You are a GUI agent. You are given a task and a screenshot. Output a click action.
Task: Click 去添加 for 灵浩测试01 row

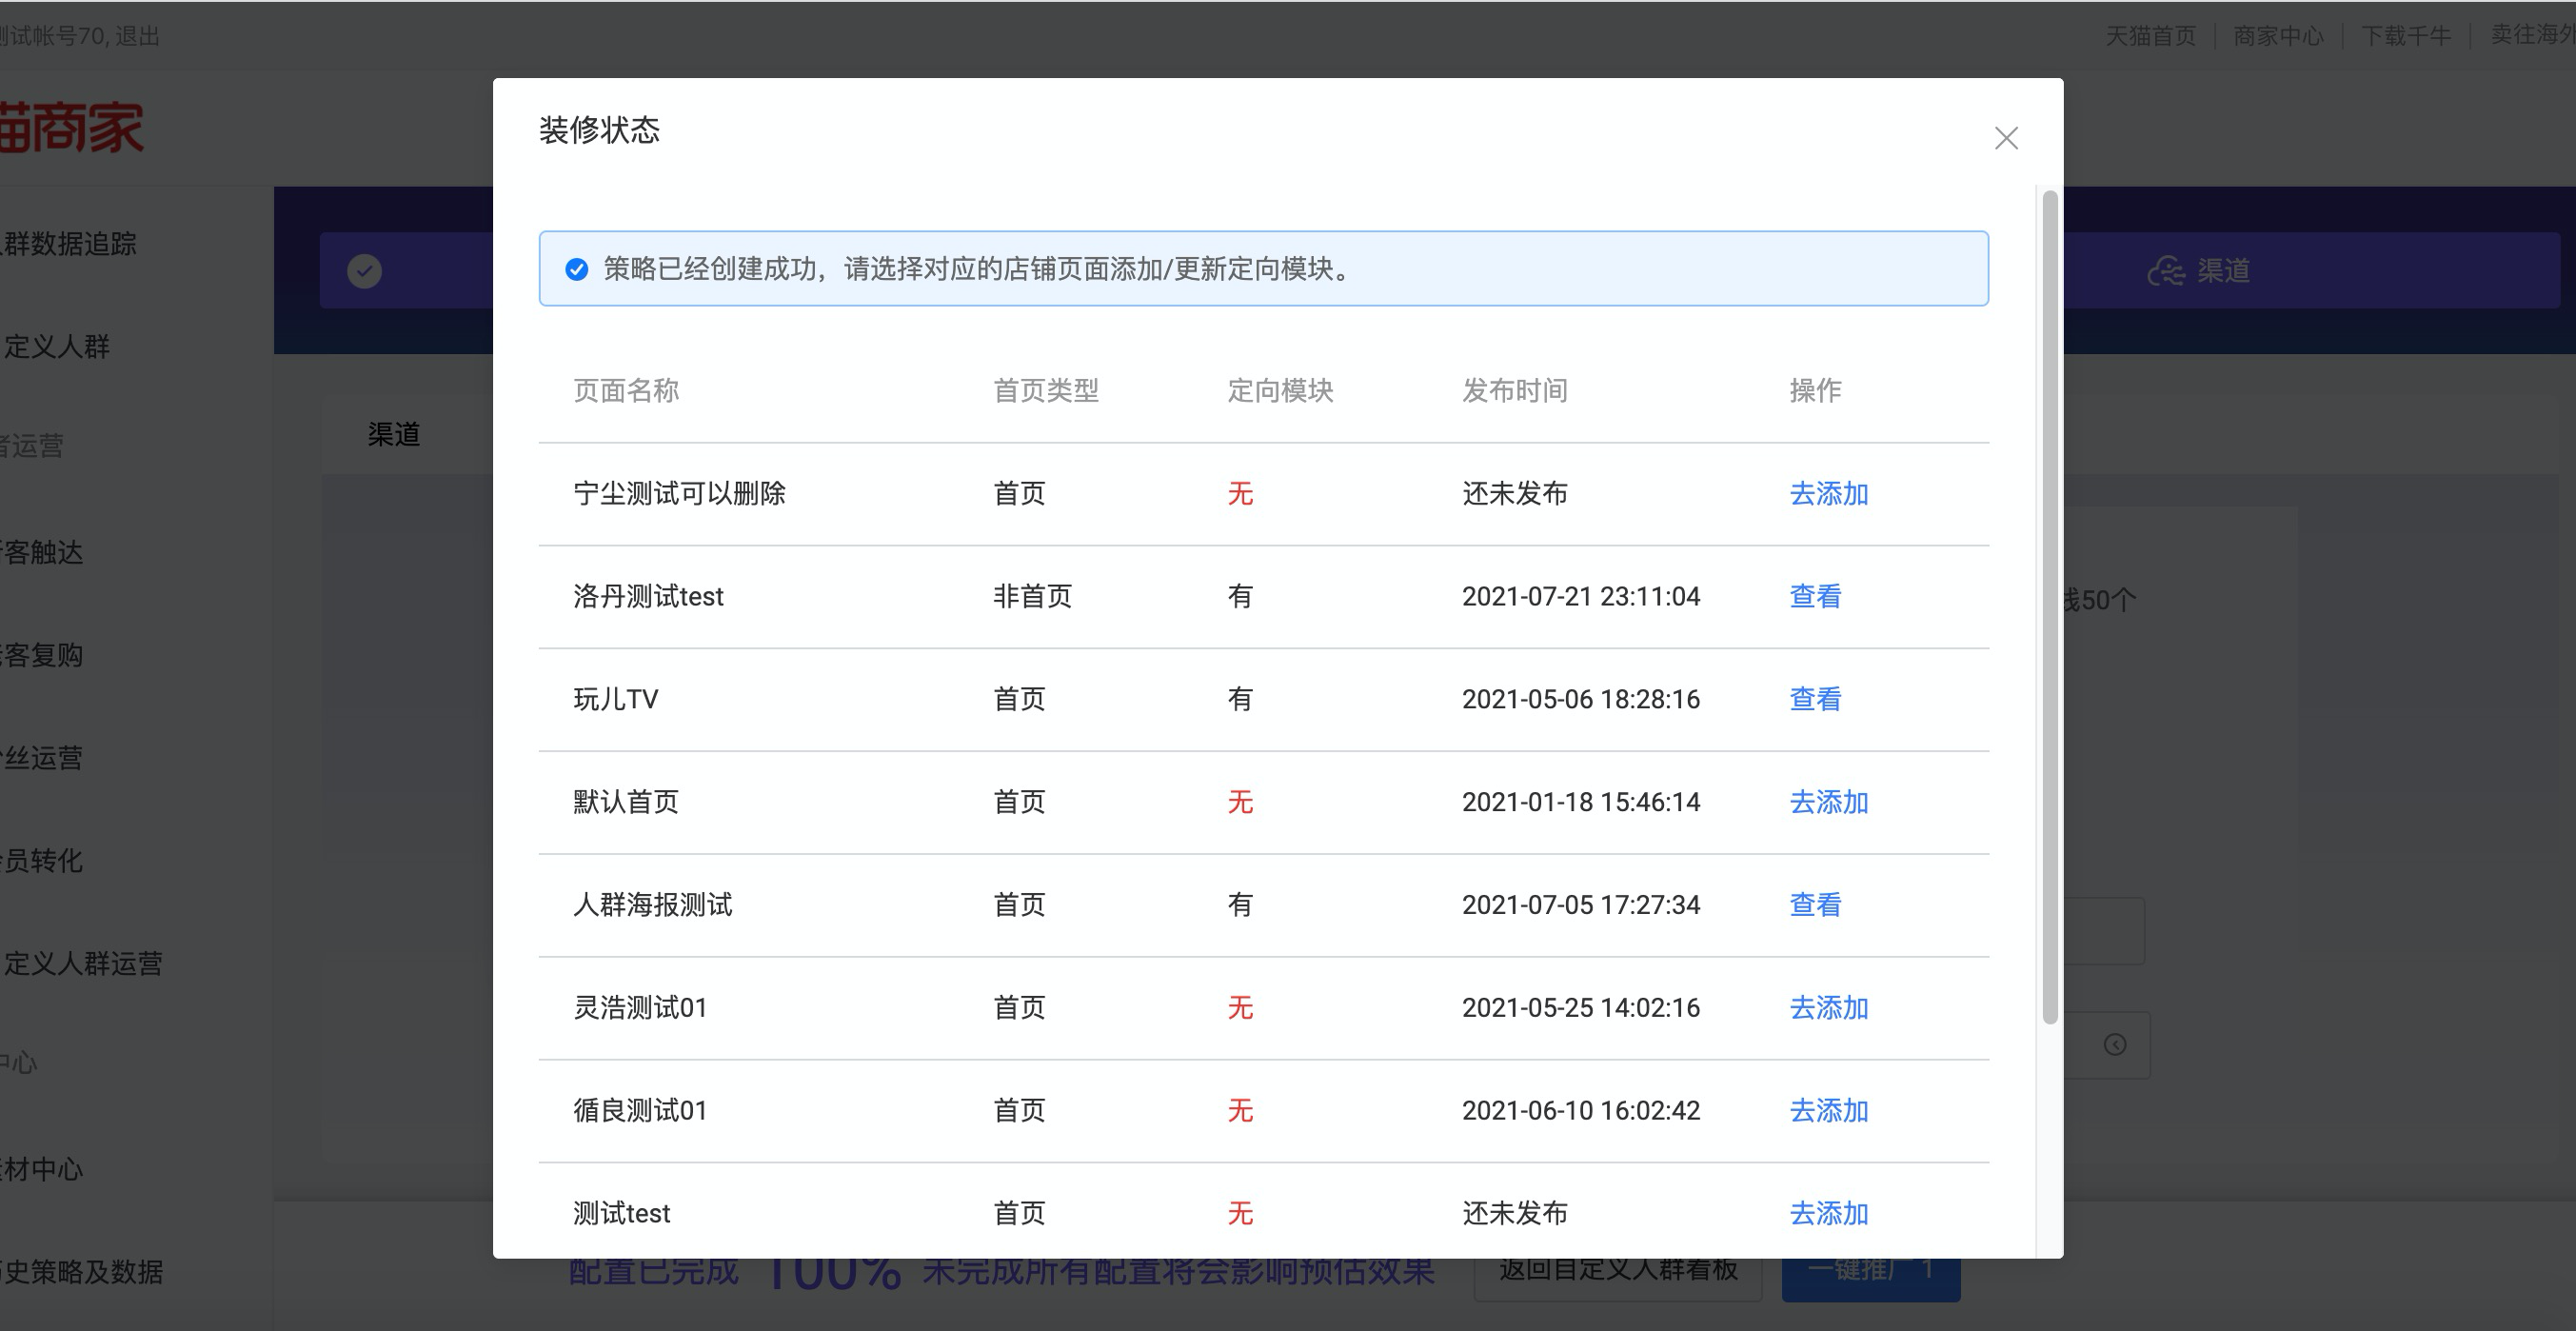pos(1828,1008)
